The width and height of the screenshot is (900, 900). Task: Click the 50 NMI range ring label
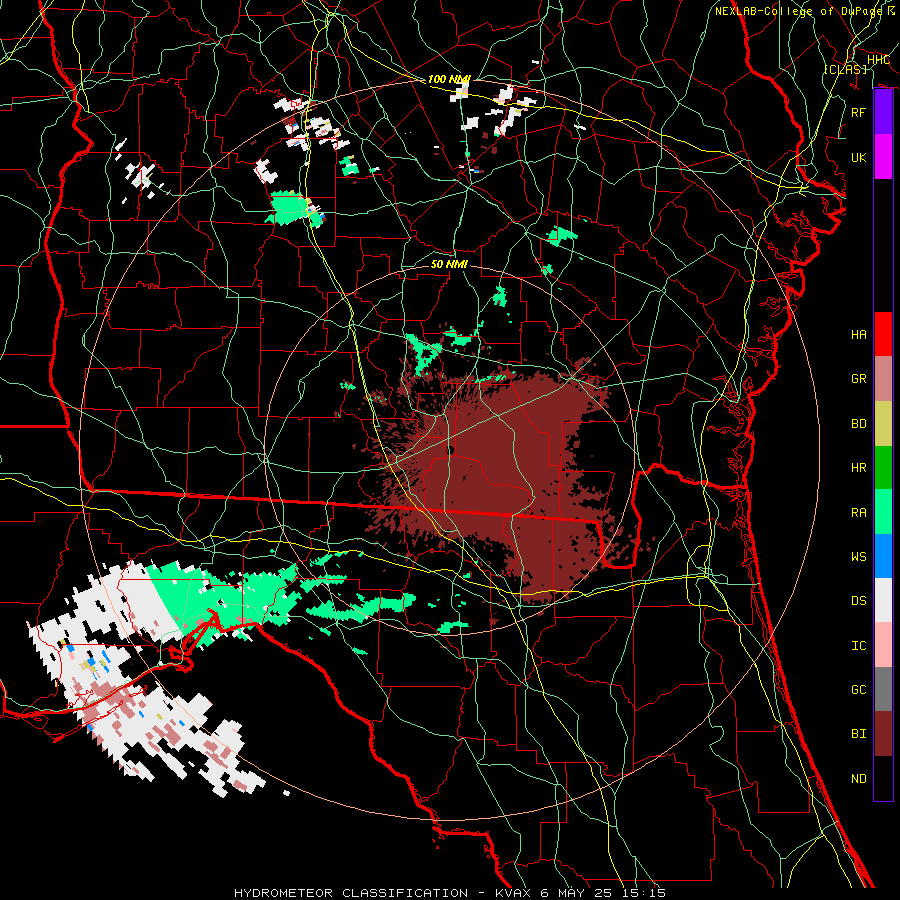click(x=449, y=264)
